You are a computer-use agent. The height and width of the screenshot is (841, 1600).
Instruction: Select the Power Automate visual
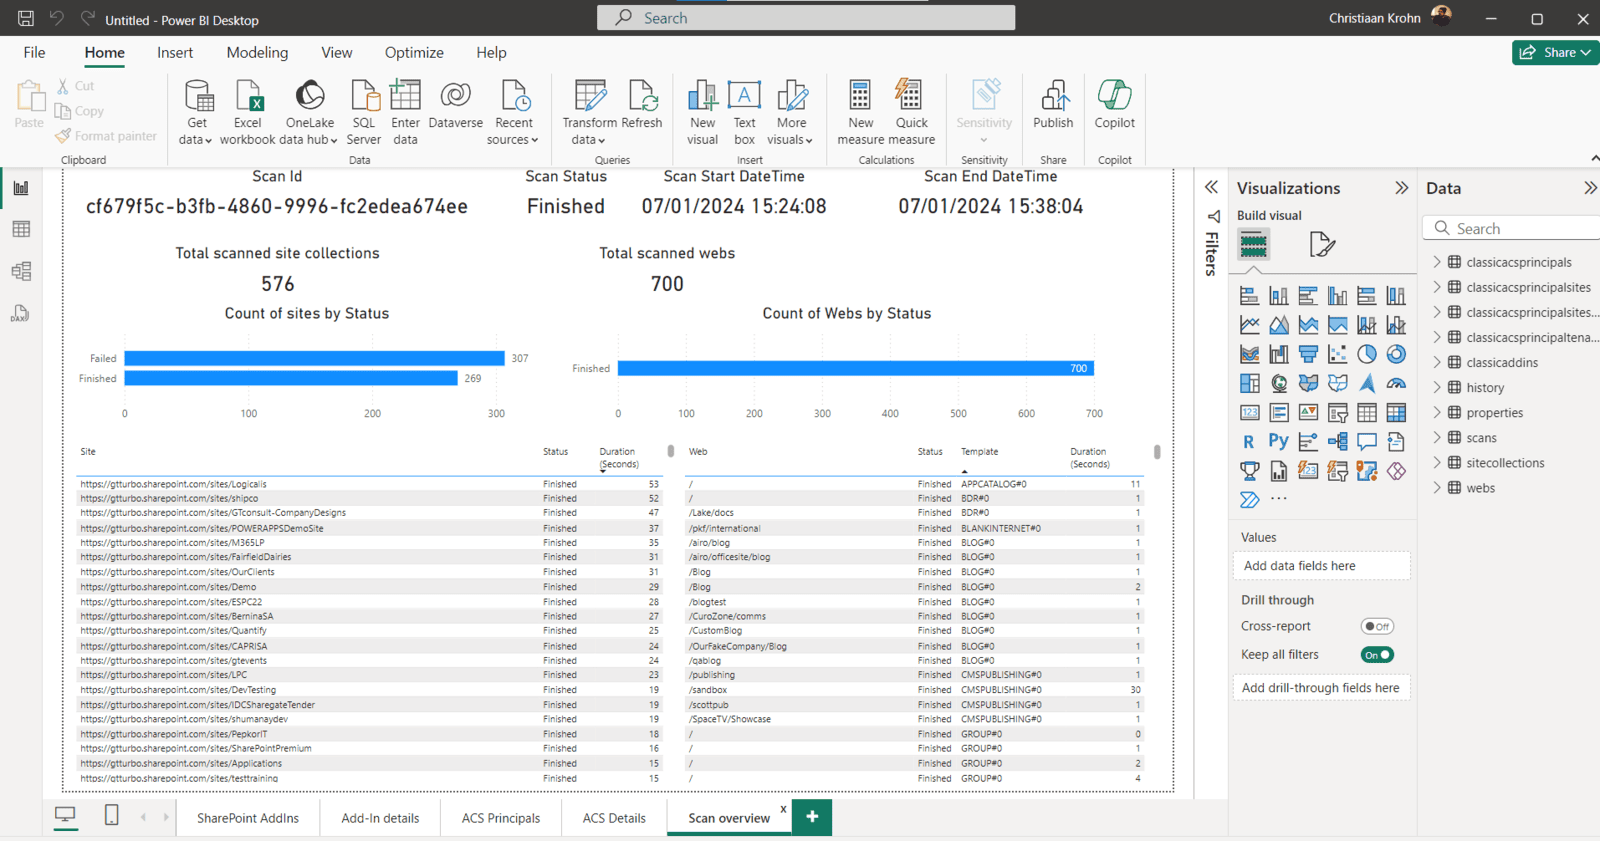[x=1249, y=499]
